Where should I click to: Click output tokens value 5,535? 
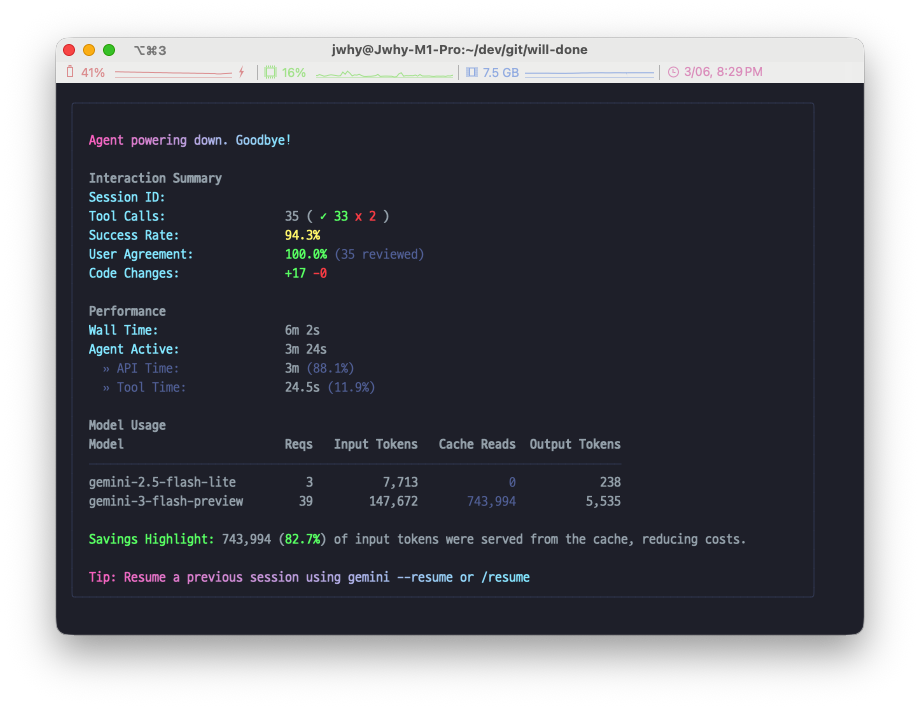[x=603, y=501]
